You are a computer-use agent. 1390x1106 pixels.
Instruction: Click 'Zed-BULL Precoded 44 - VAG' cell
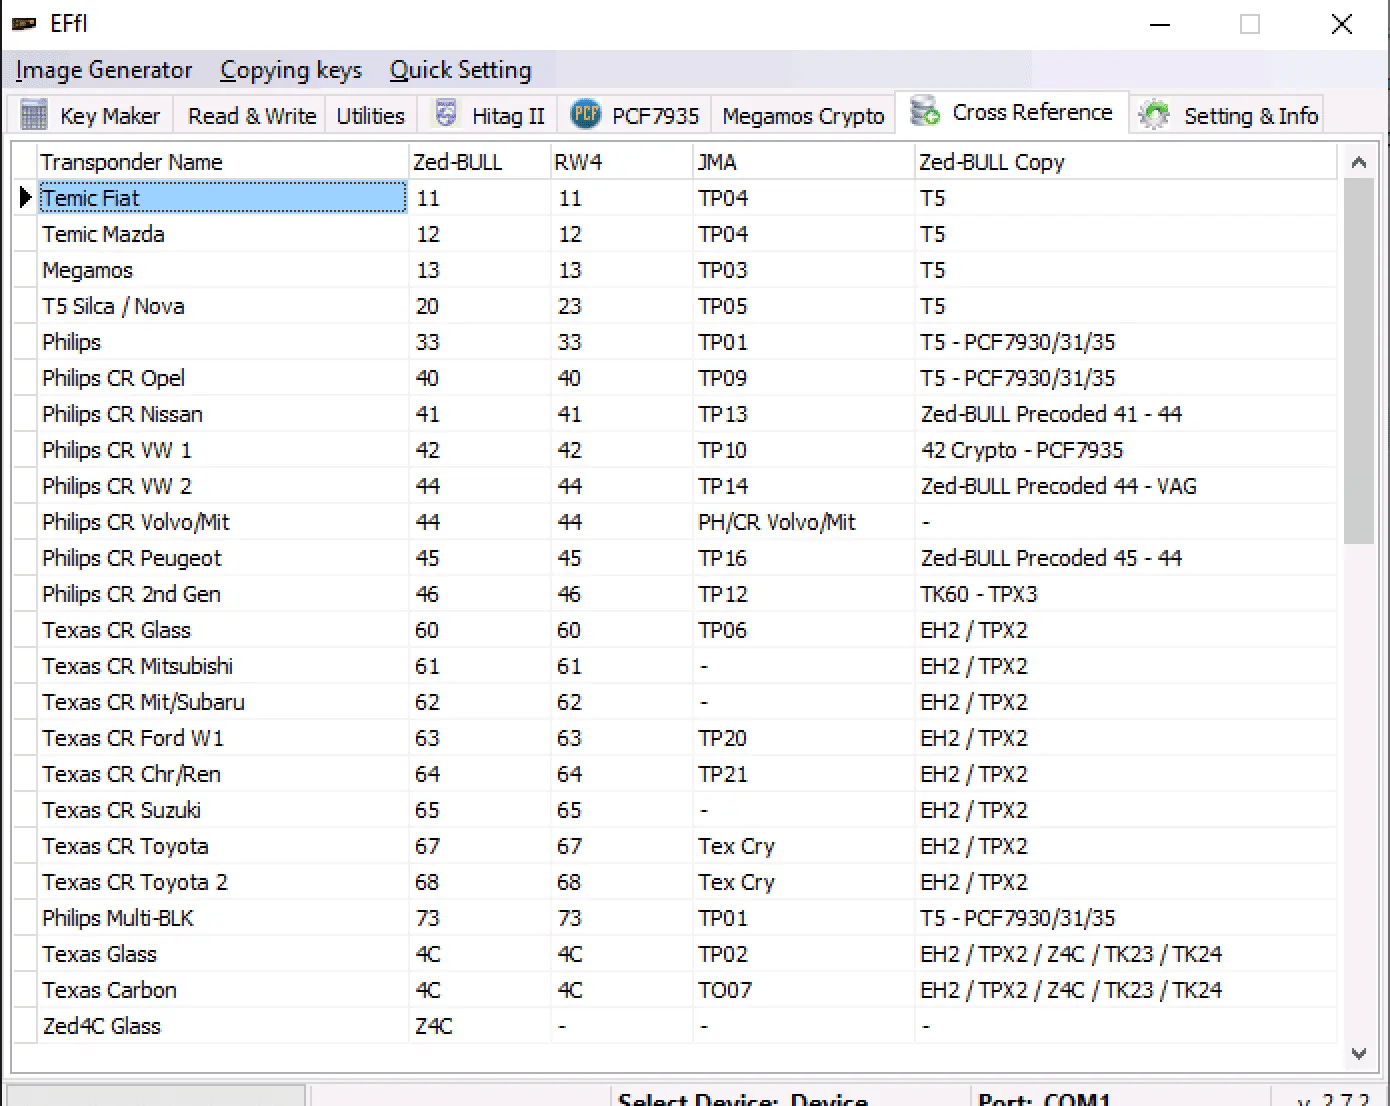click(x=1125, y=486)
